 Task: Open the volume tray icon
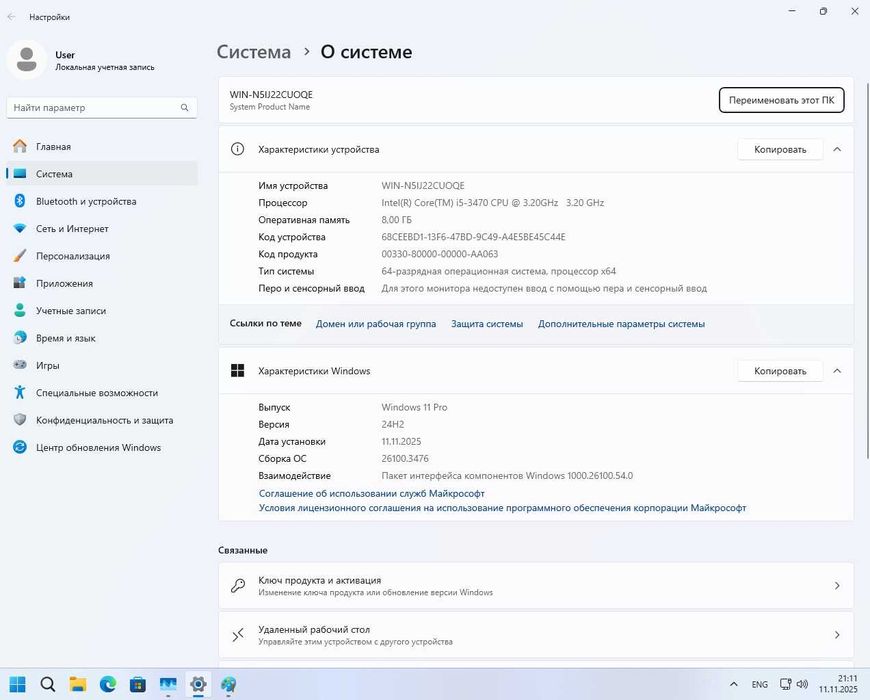pyautogui.click(x=802, y=684)
